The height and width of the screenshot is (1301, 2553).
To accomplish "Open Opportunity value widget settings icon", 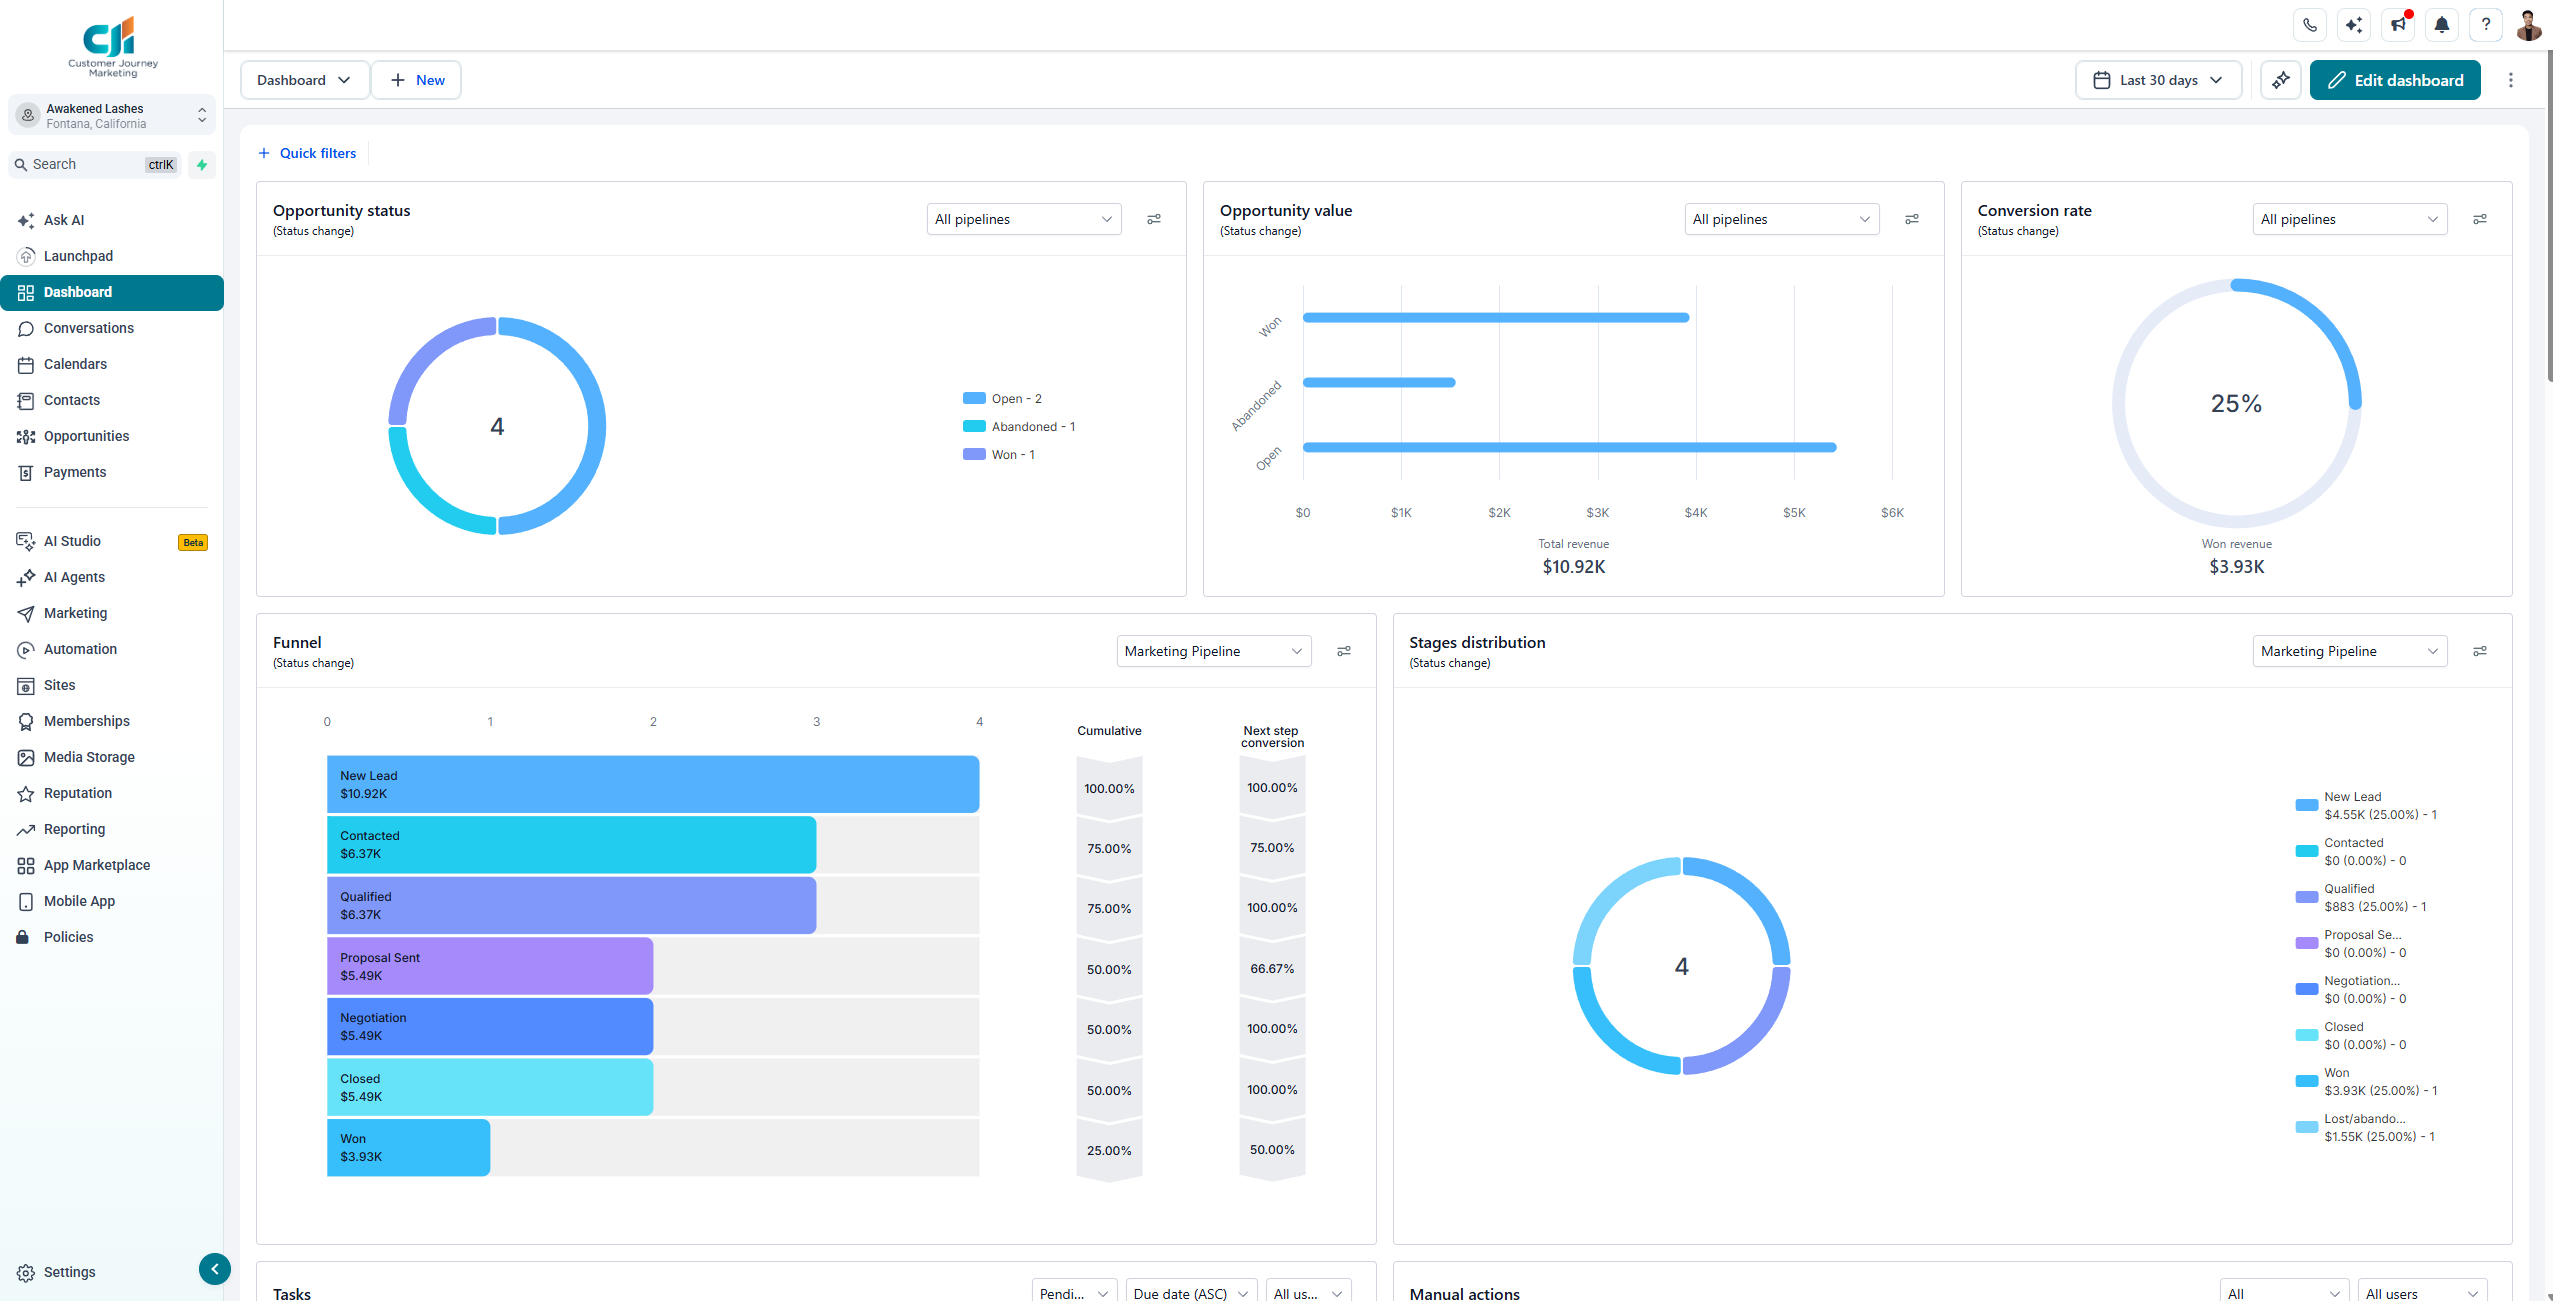I will [x=1912, y=219].
